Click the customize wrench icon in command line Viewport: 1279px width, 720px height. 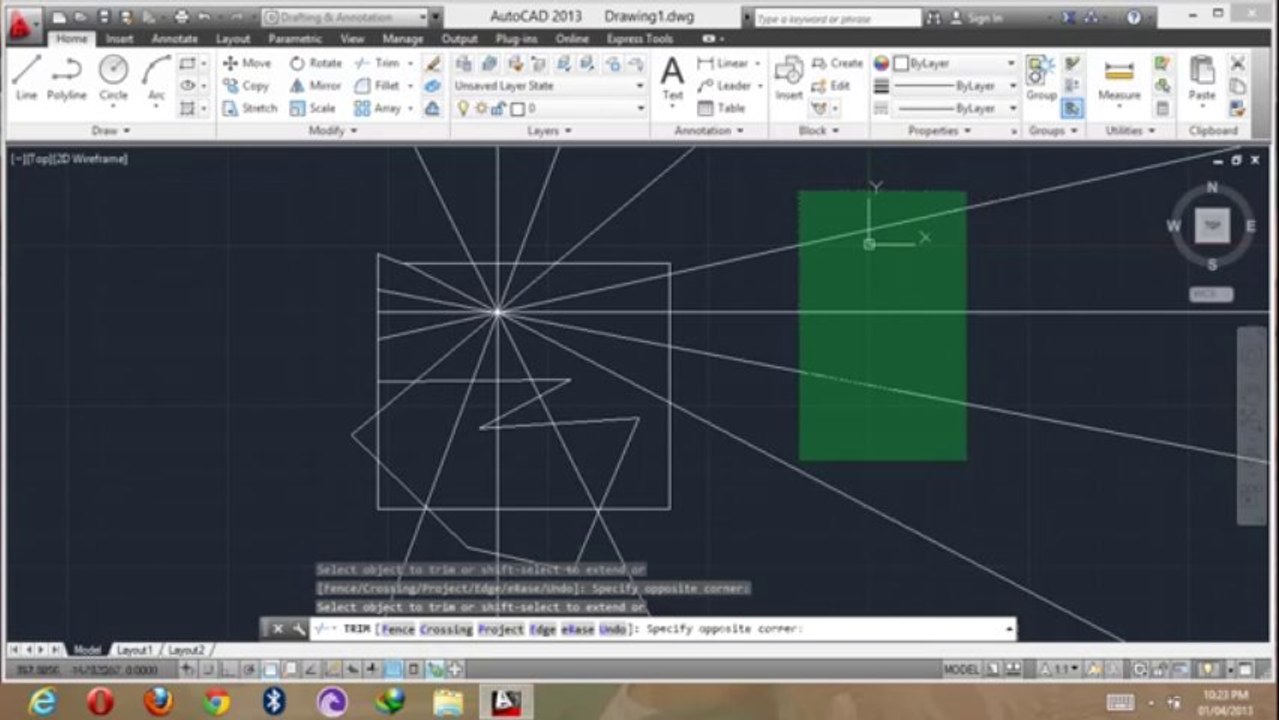click(298, 629)
